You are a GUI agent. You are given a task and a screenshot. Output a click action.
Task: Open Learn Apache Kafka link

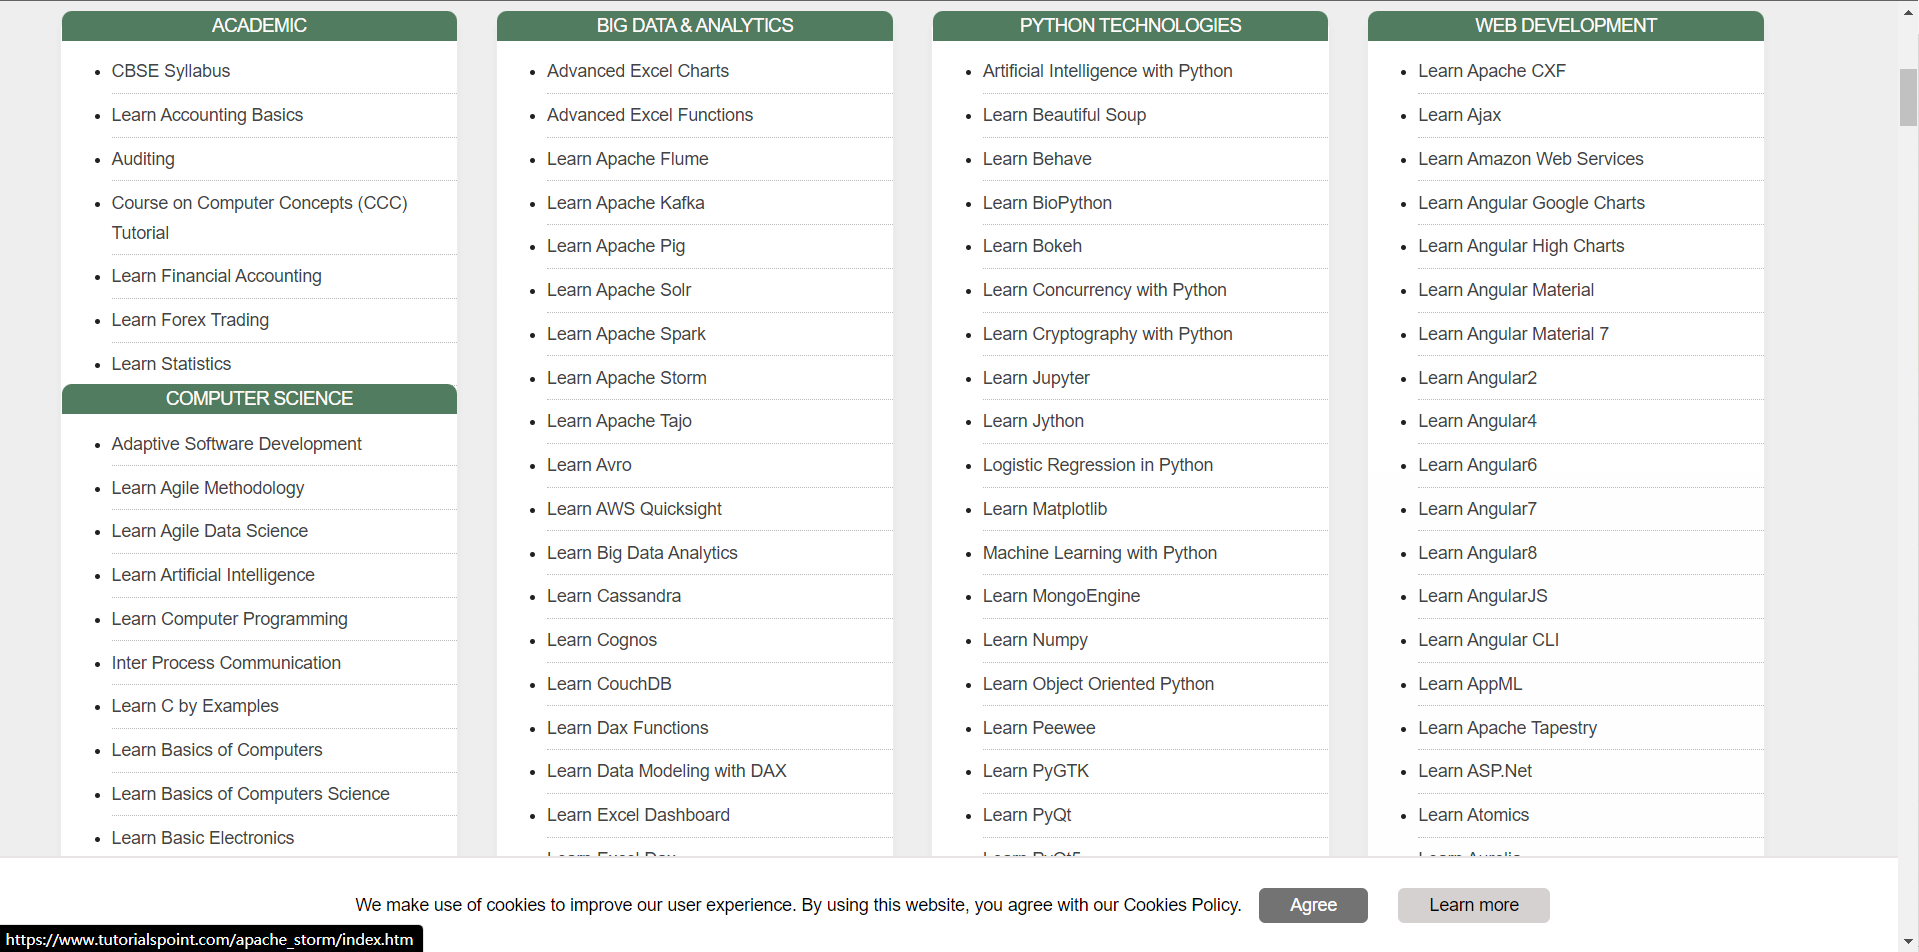pos(626,203)
